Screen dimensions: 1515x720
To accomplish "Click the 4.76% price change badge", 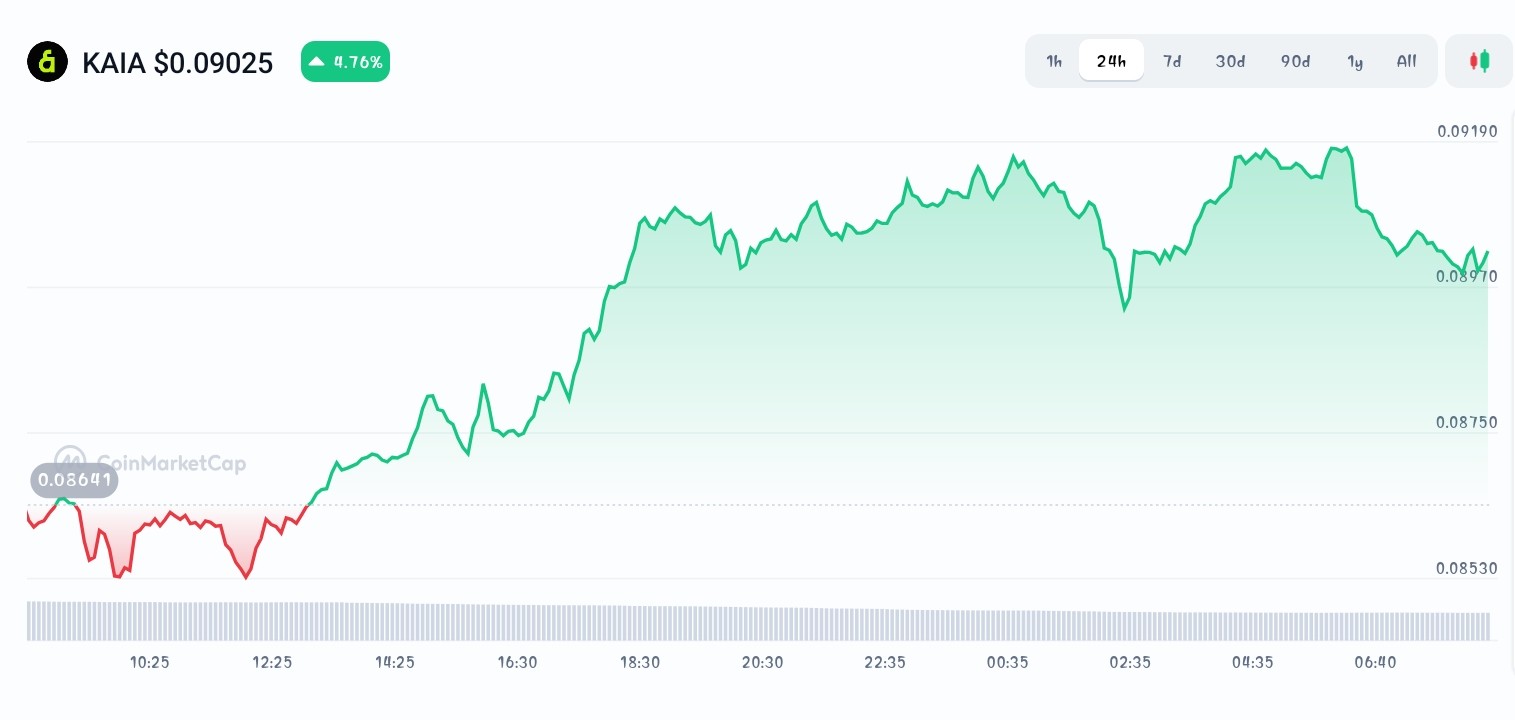I will click(345, 62).
